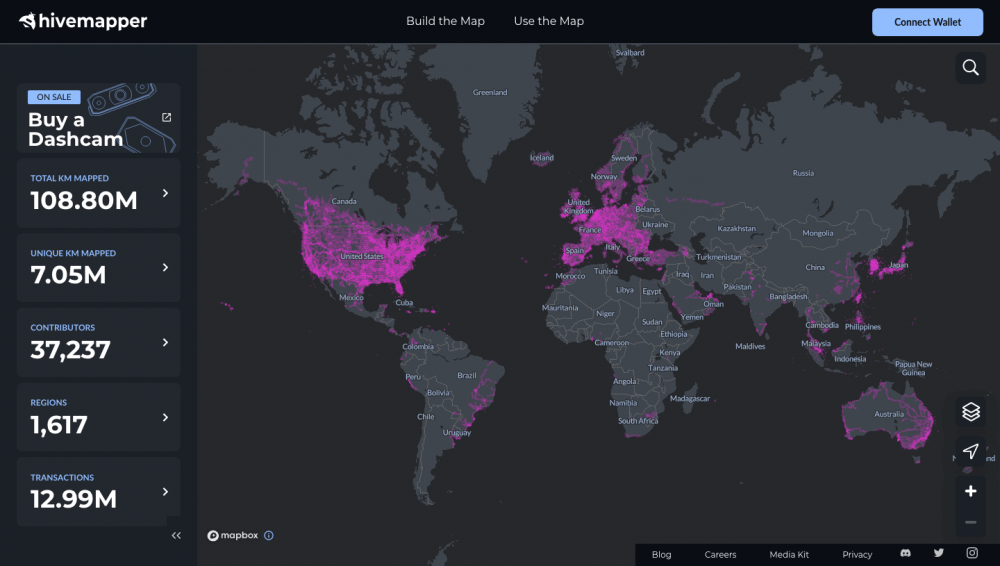Click the Japan map label
The image size is (1000, 566).
pyautogui.click(x=899, y=264)
